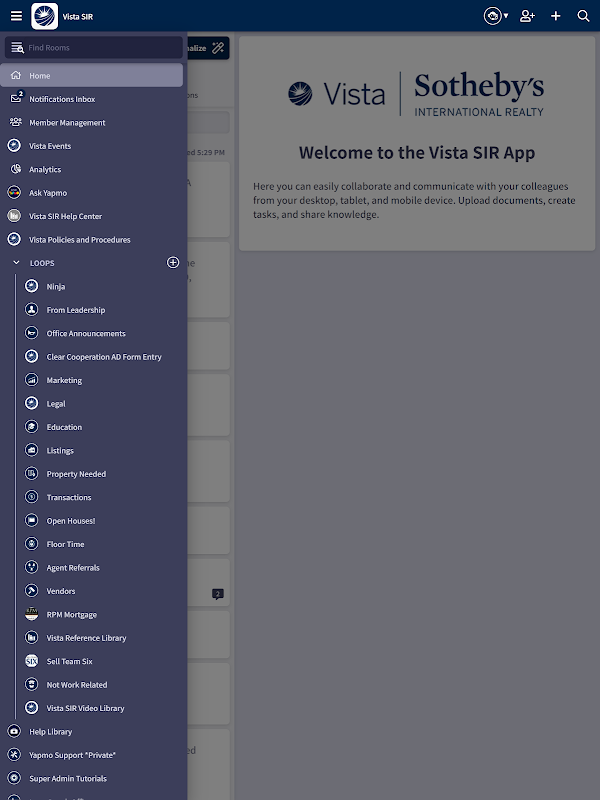
Task: Open the search magnifier icon
Action: click(583, 16)
